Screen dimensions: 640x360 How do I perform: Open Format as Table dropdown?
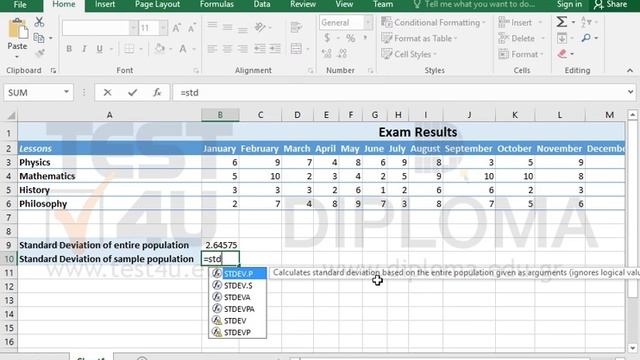tap(419, 38)
